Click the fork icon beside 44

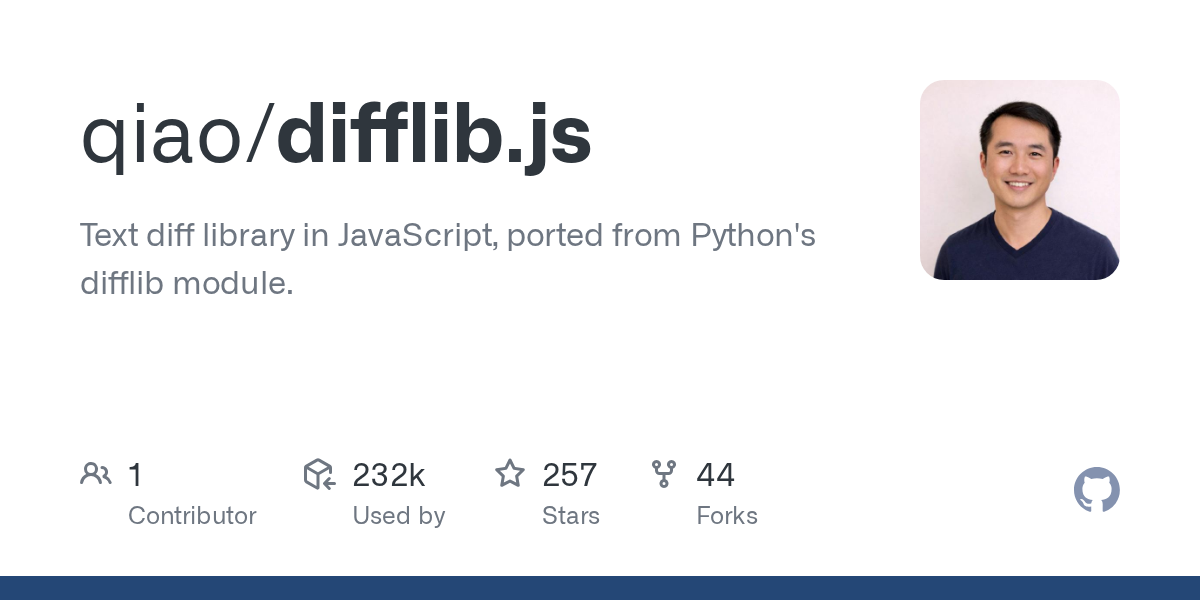coord(664,474)
